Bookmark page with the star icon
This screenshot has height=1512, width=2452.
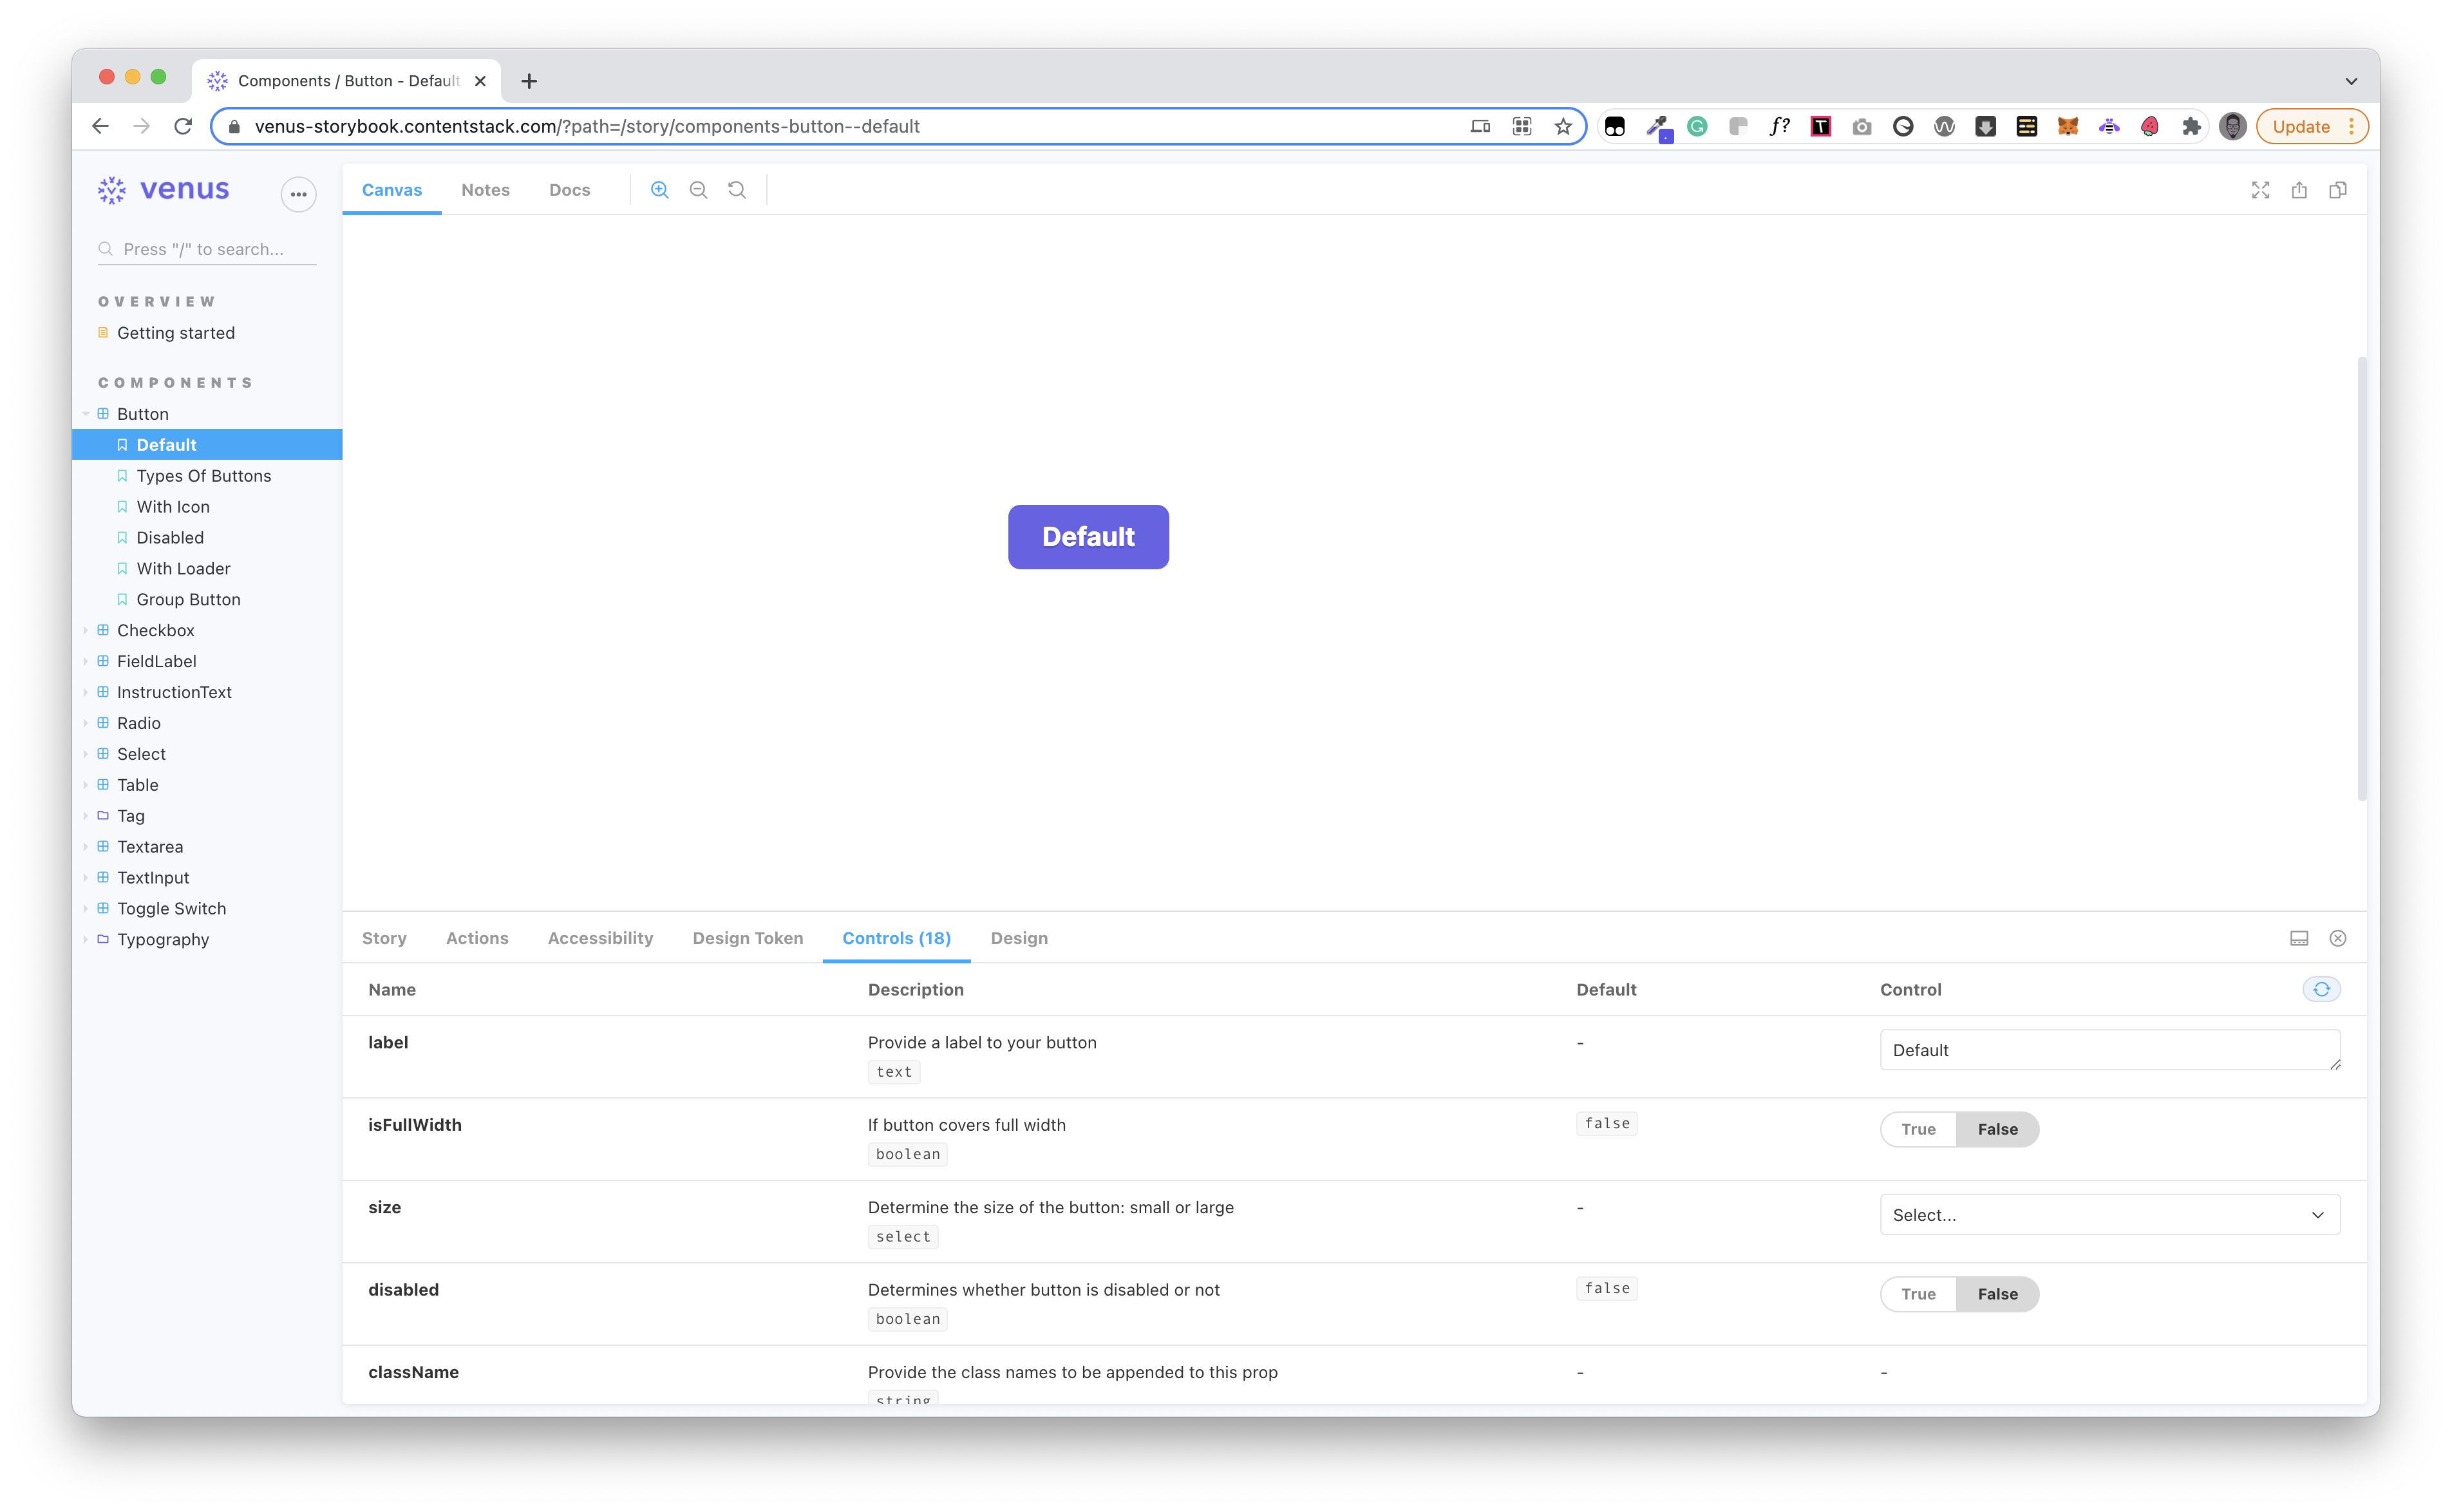(1563, 126)
